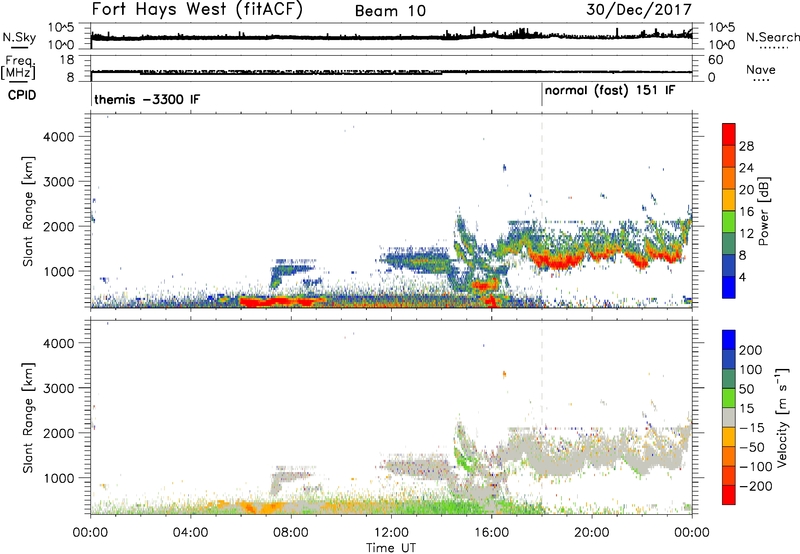Screen dimensions: 800x554
Task: Click the red swatch in Power colorbar
Action: [x=729, y=135]
